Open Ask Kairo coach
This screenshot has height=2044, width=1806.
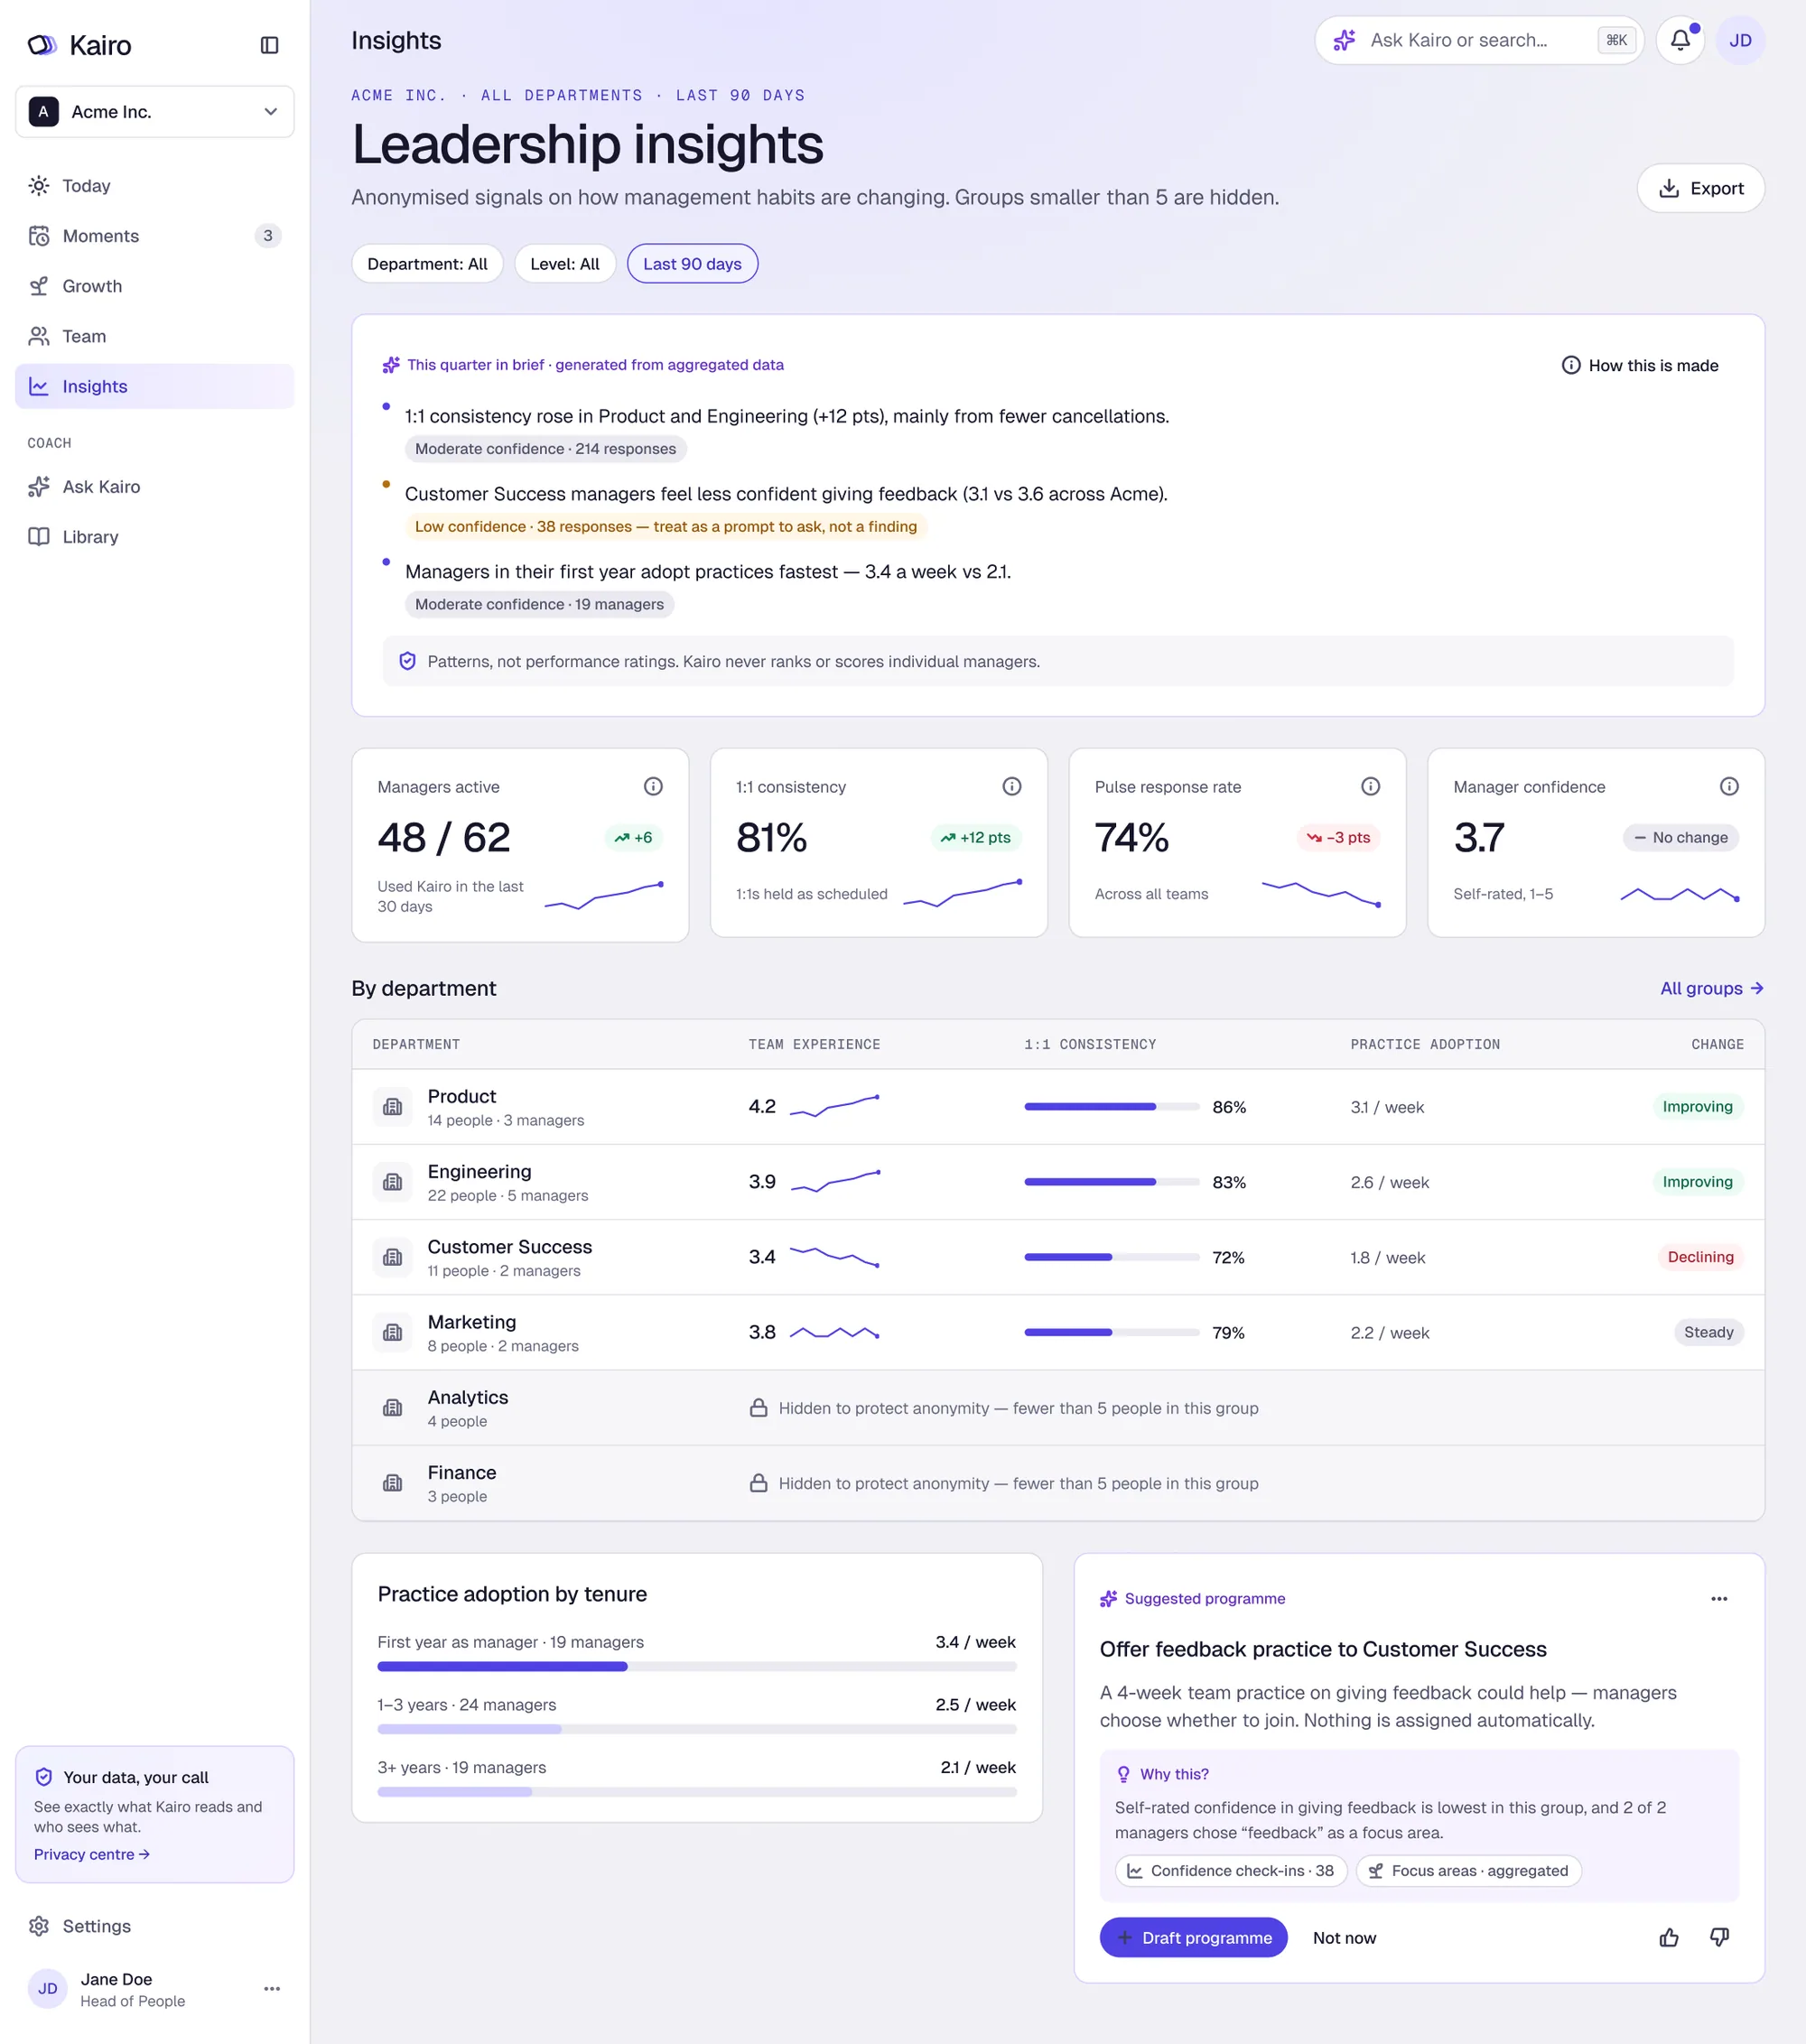tap(155, 487)
